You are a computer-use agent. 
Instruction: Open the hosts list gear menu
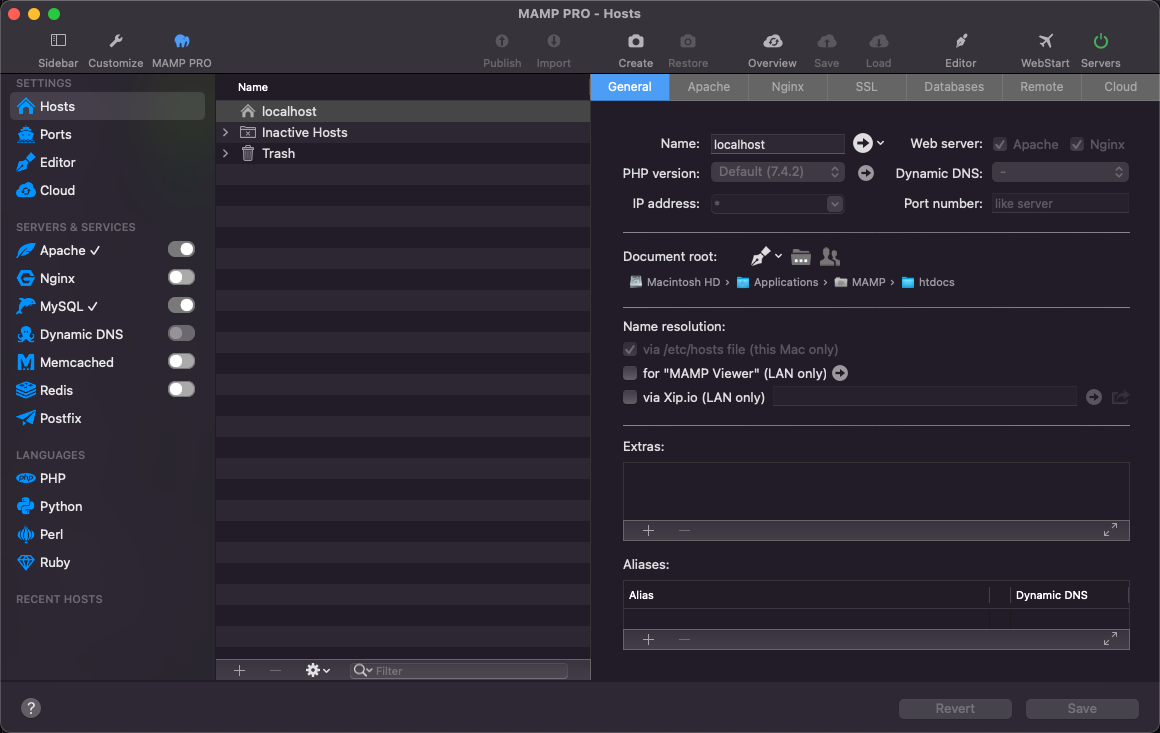317,671
